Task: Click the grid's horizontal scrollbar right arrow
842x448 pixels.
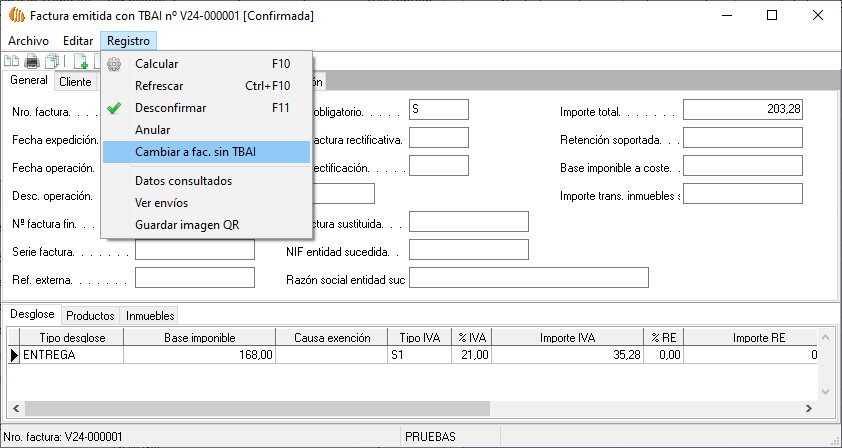Action: (809, 410)
